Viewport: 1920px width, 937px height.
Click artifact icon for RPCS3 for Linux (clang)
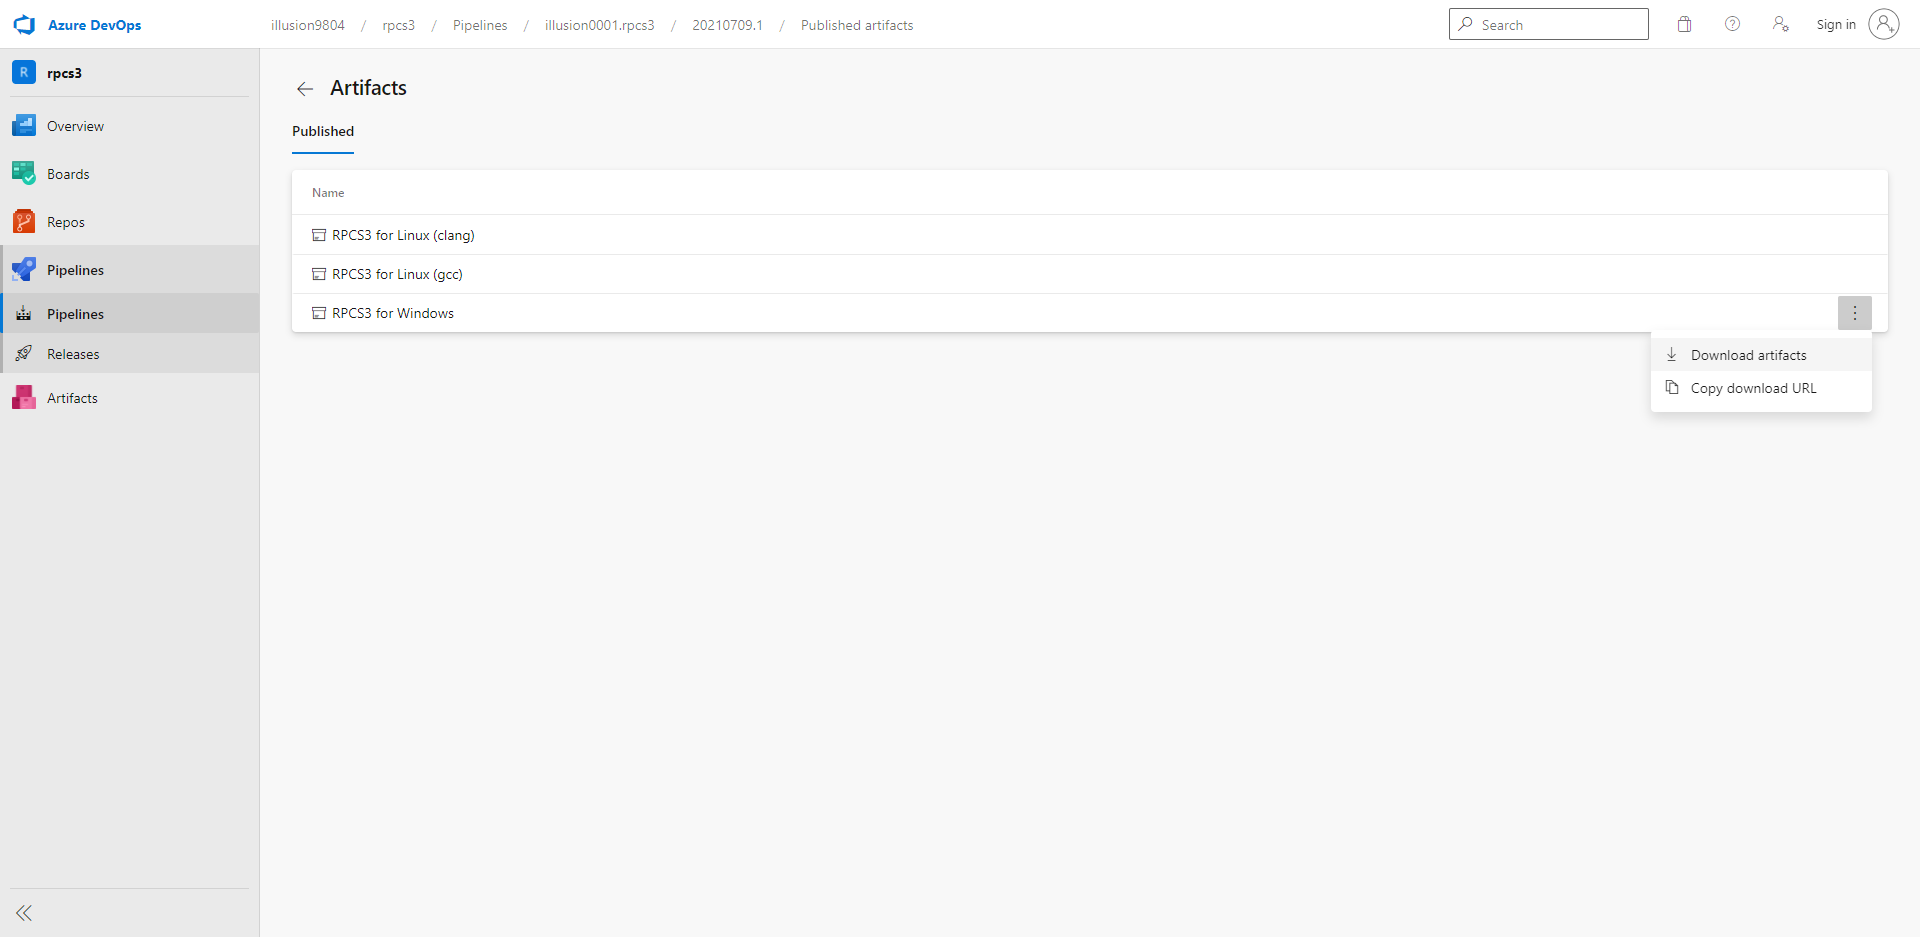click(319, 235)
